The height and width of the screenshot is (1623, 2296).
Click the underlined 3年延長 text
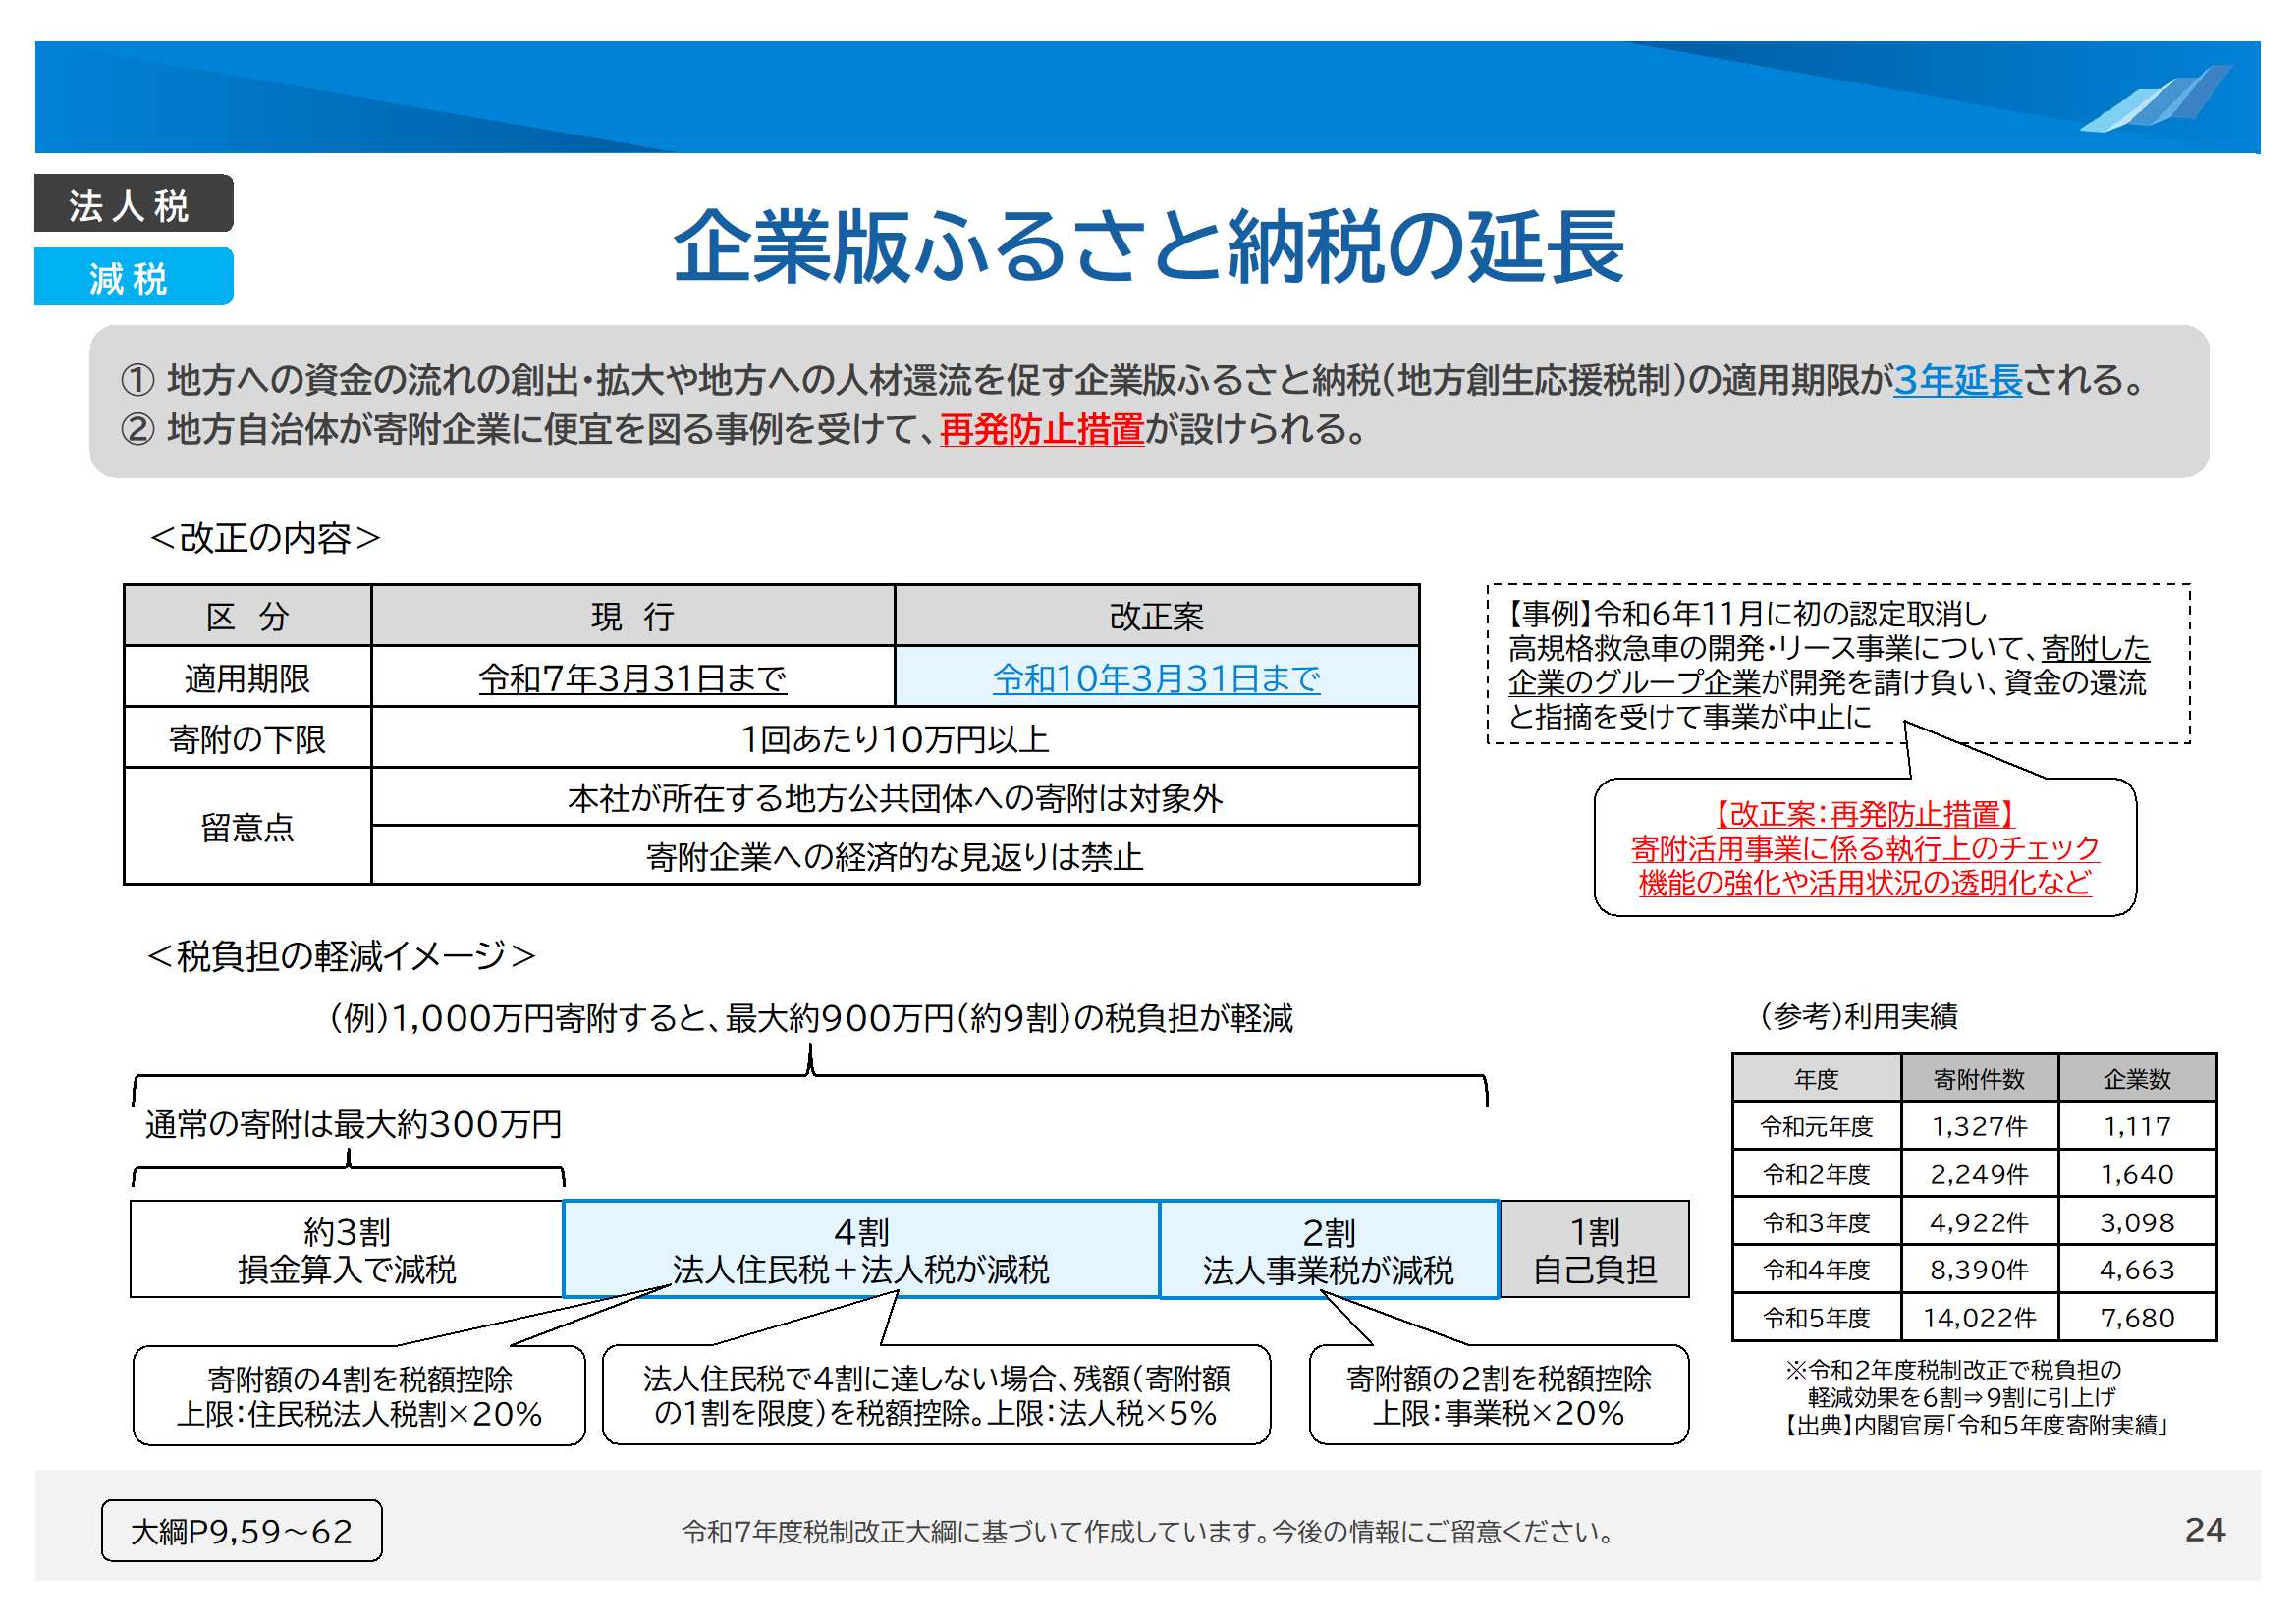1957,381
